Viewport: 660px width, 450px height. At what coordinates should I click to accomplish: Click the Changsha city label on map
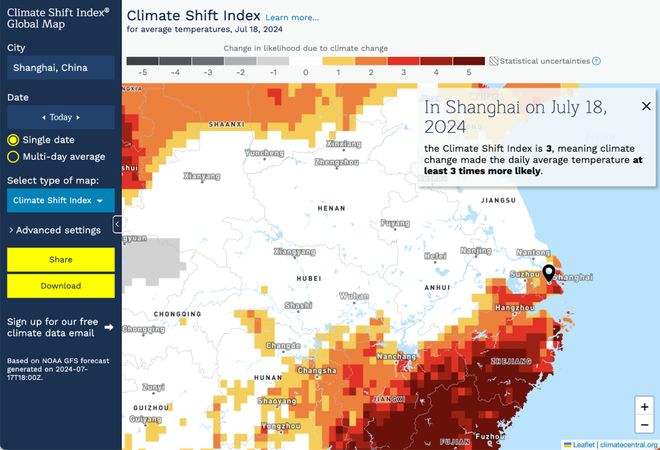coord(317,370)
